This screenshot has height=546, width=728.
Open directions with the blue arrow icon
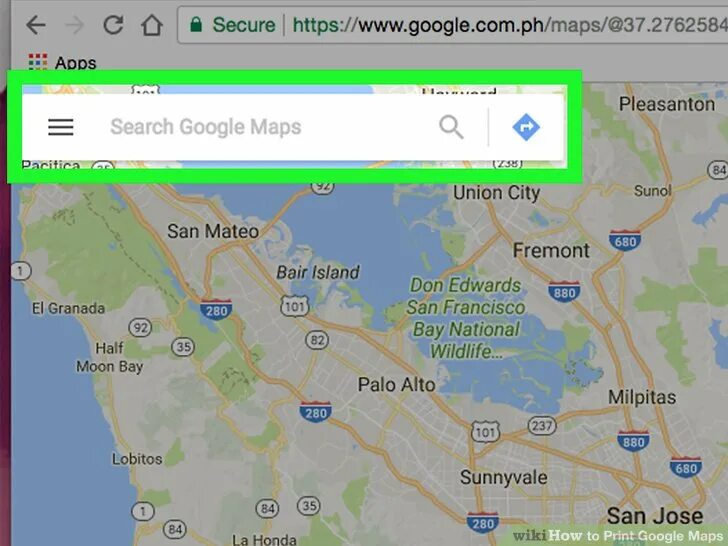click(526, 127)
